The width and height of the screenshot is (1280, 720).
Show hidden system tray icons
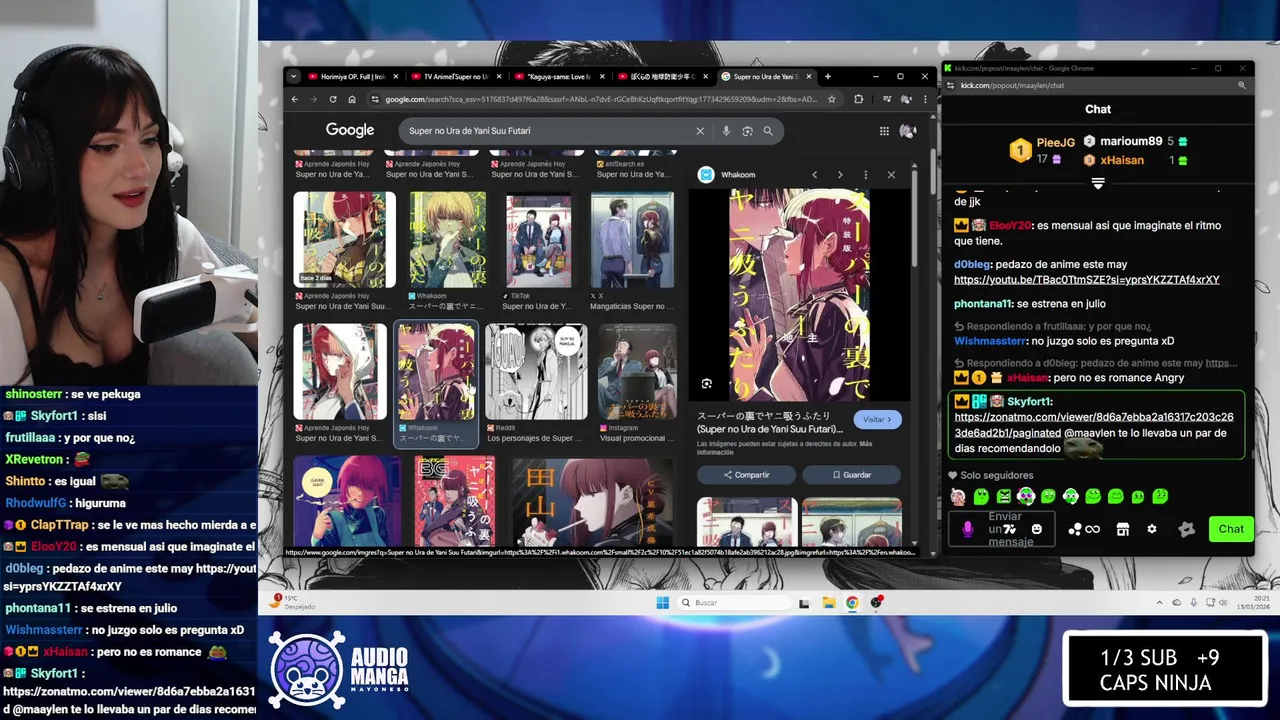tap(1160, 602)
